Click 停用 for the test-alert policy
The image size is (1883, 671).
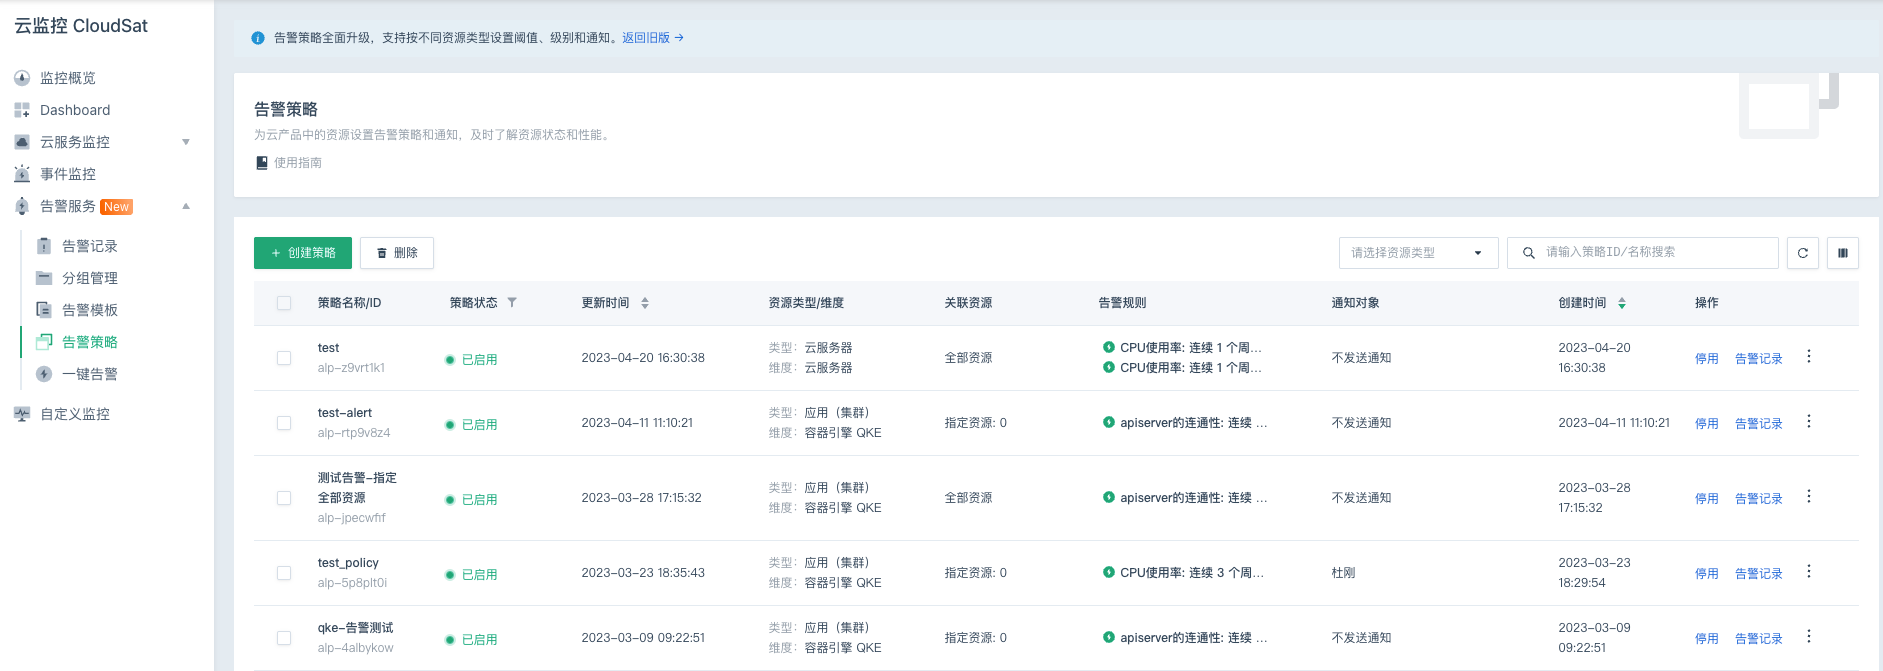[x=1706, y=424]
